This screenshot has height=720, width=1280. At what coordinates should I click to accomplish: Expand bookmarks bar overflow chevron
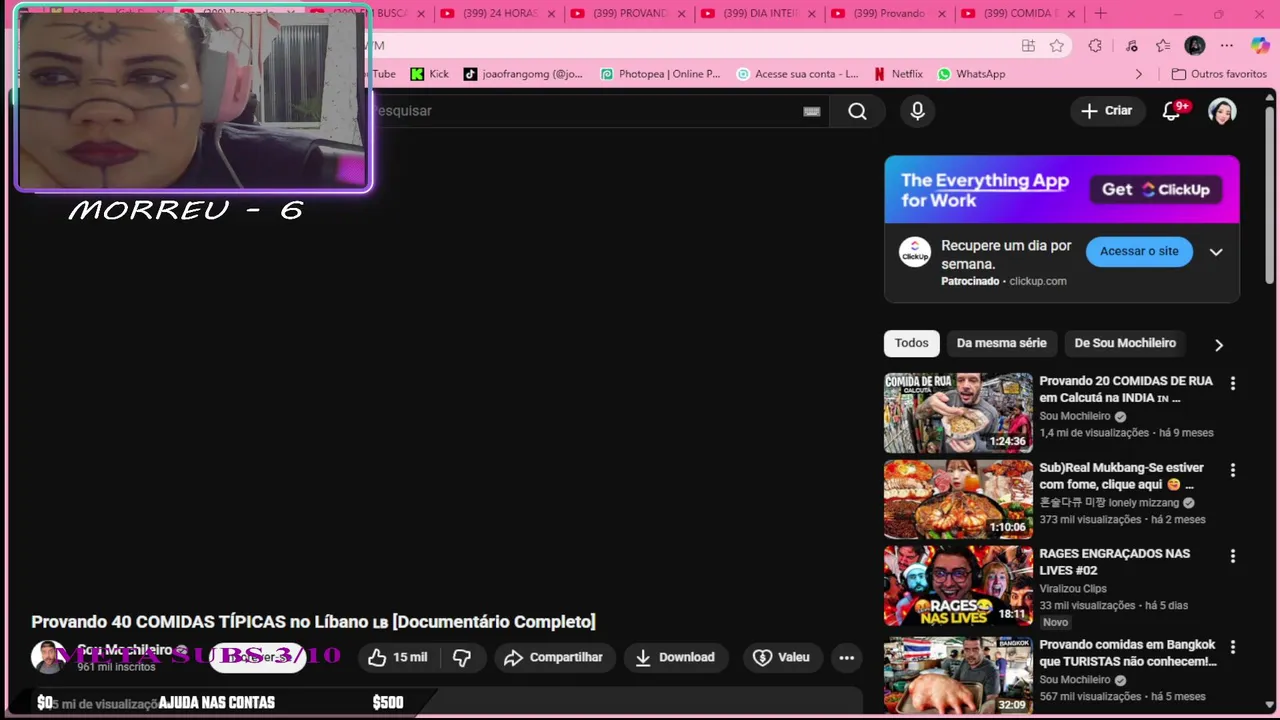click(x=1138, y=74)
